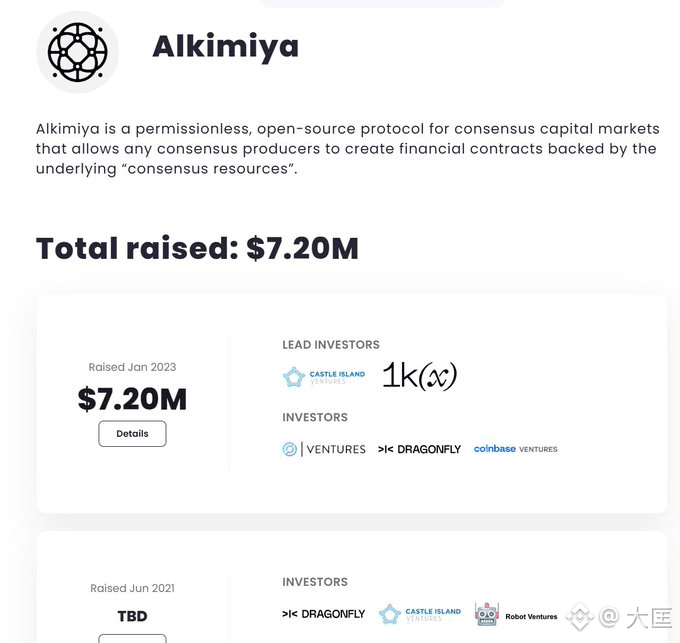Select the $7.20M amount in the round card
This screenshot has width=680, height=643.
132,399
